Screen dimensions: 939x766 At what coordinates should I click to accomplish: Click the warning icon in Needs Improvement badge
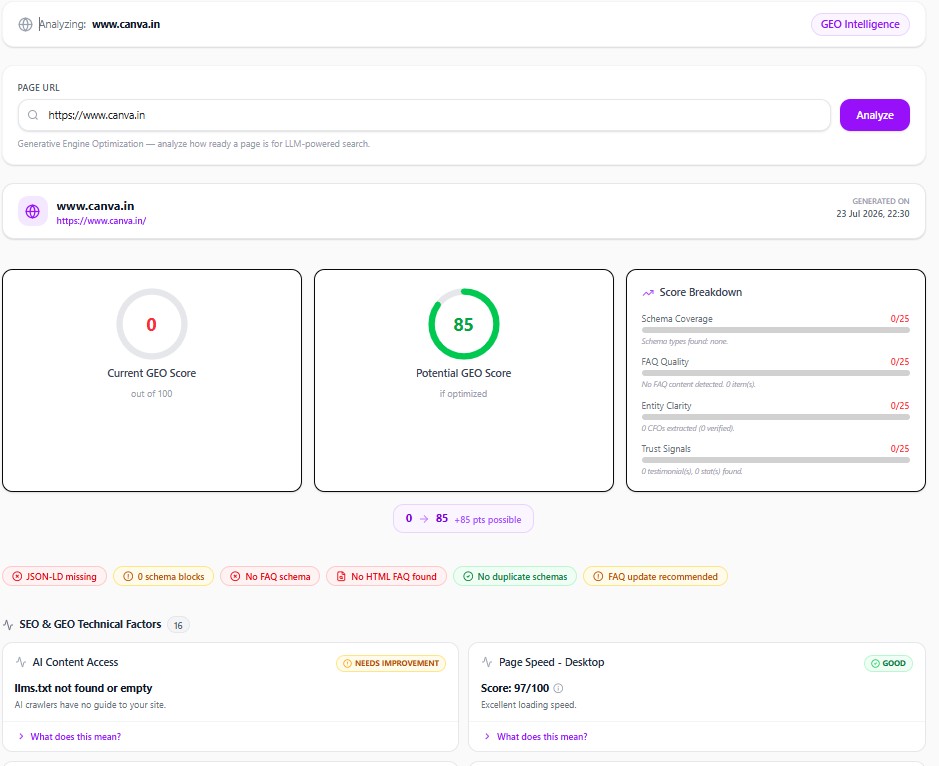pos(347,664)
